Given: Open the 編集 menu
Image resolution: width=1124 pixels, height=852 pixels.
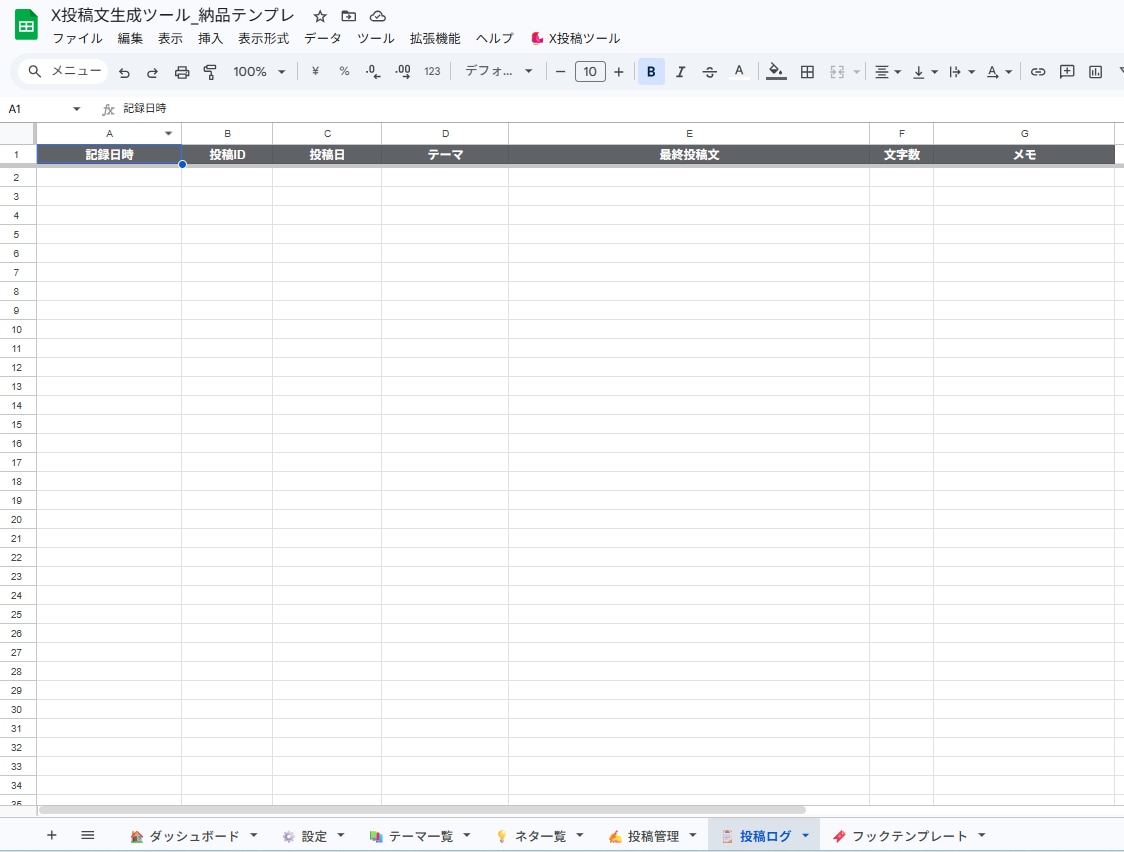Looking at the screenshot, I should [130, 39].
